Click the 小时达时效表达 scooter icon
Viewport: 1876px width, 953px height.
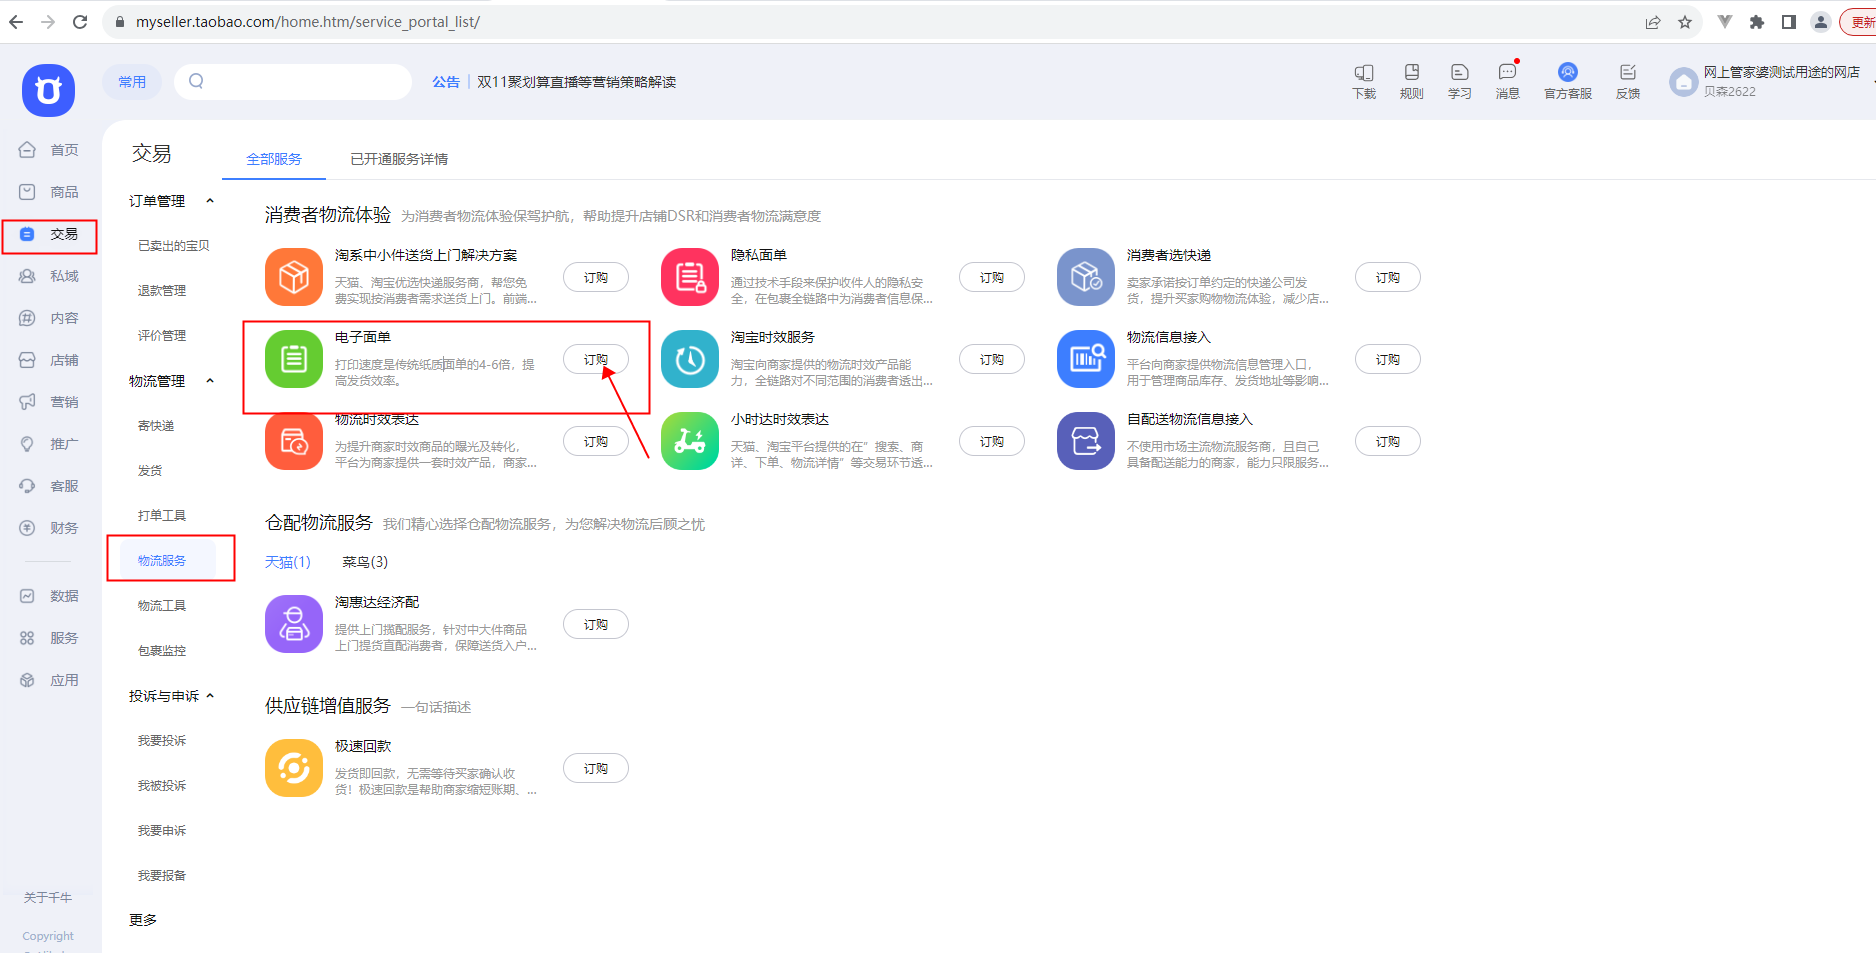tap(689, 441)
